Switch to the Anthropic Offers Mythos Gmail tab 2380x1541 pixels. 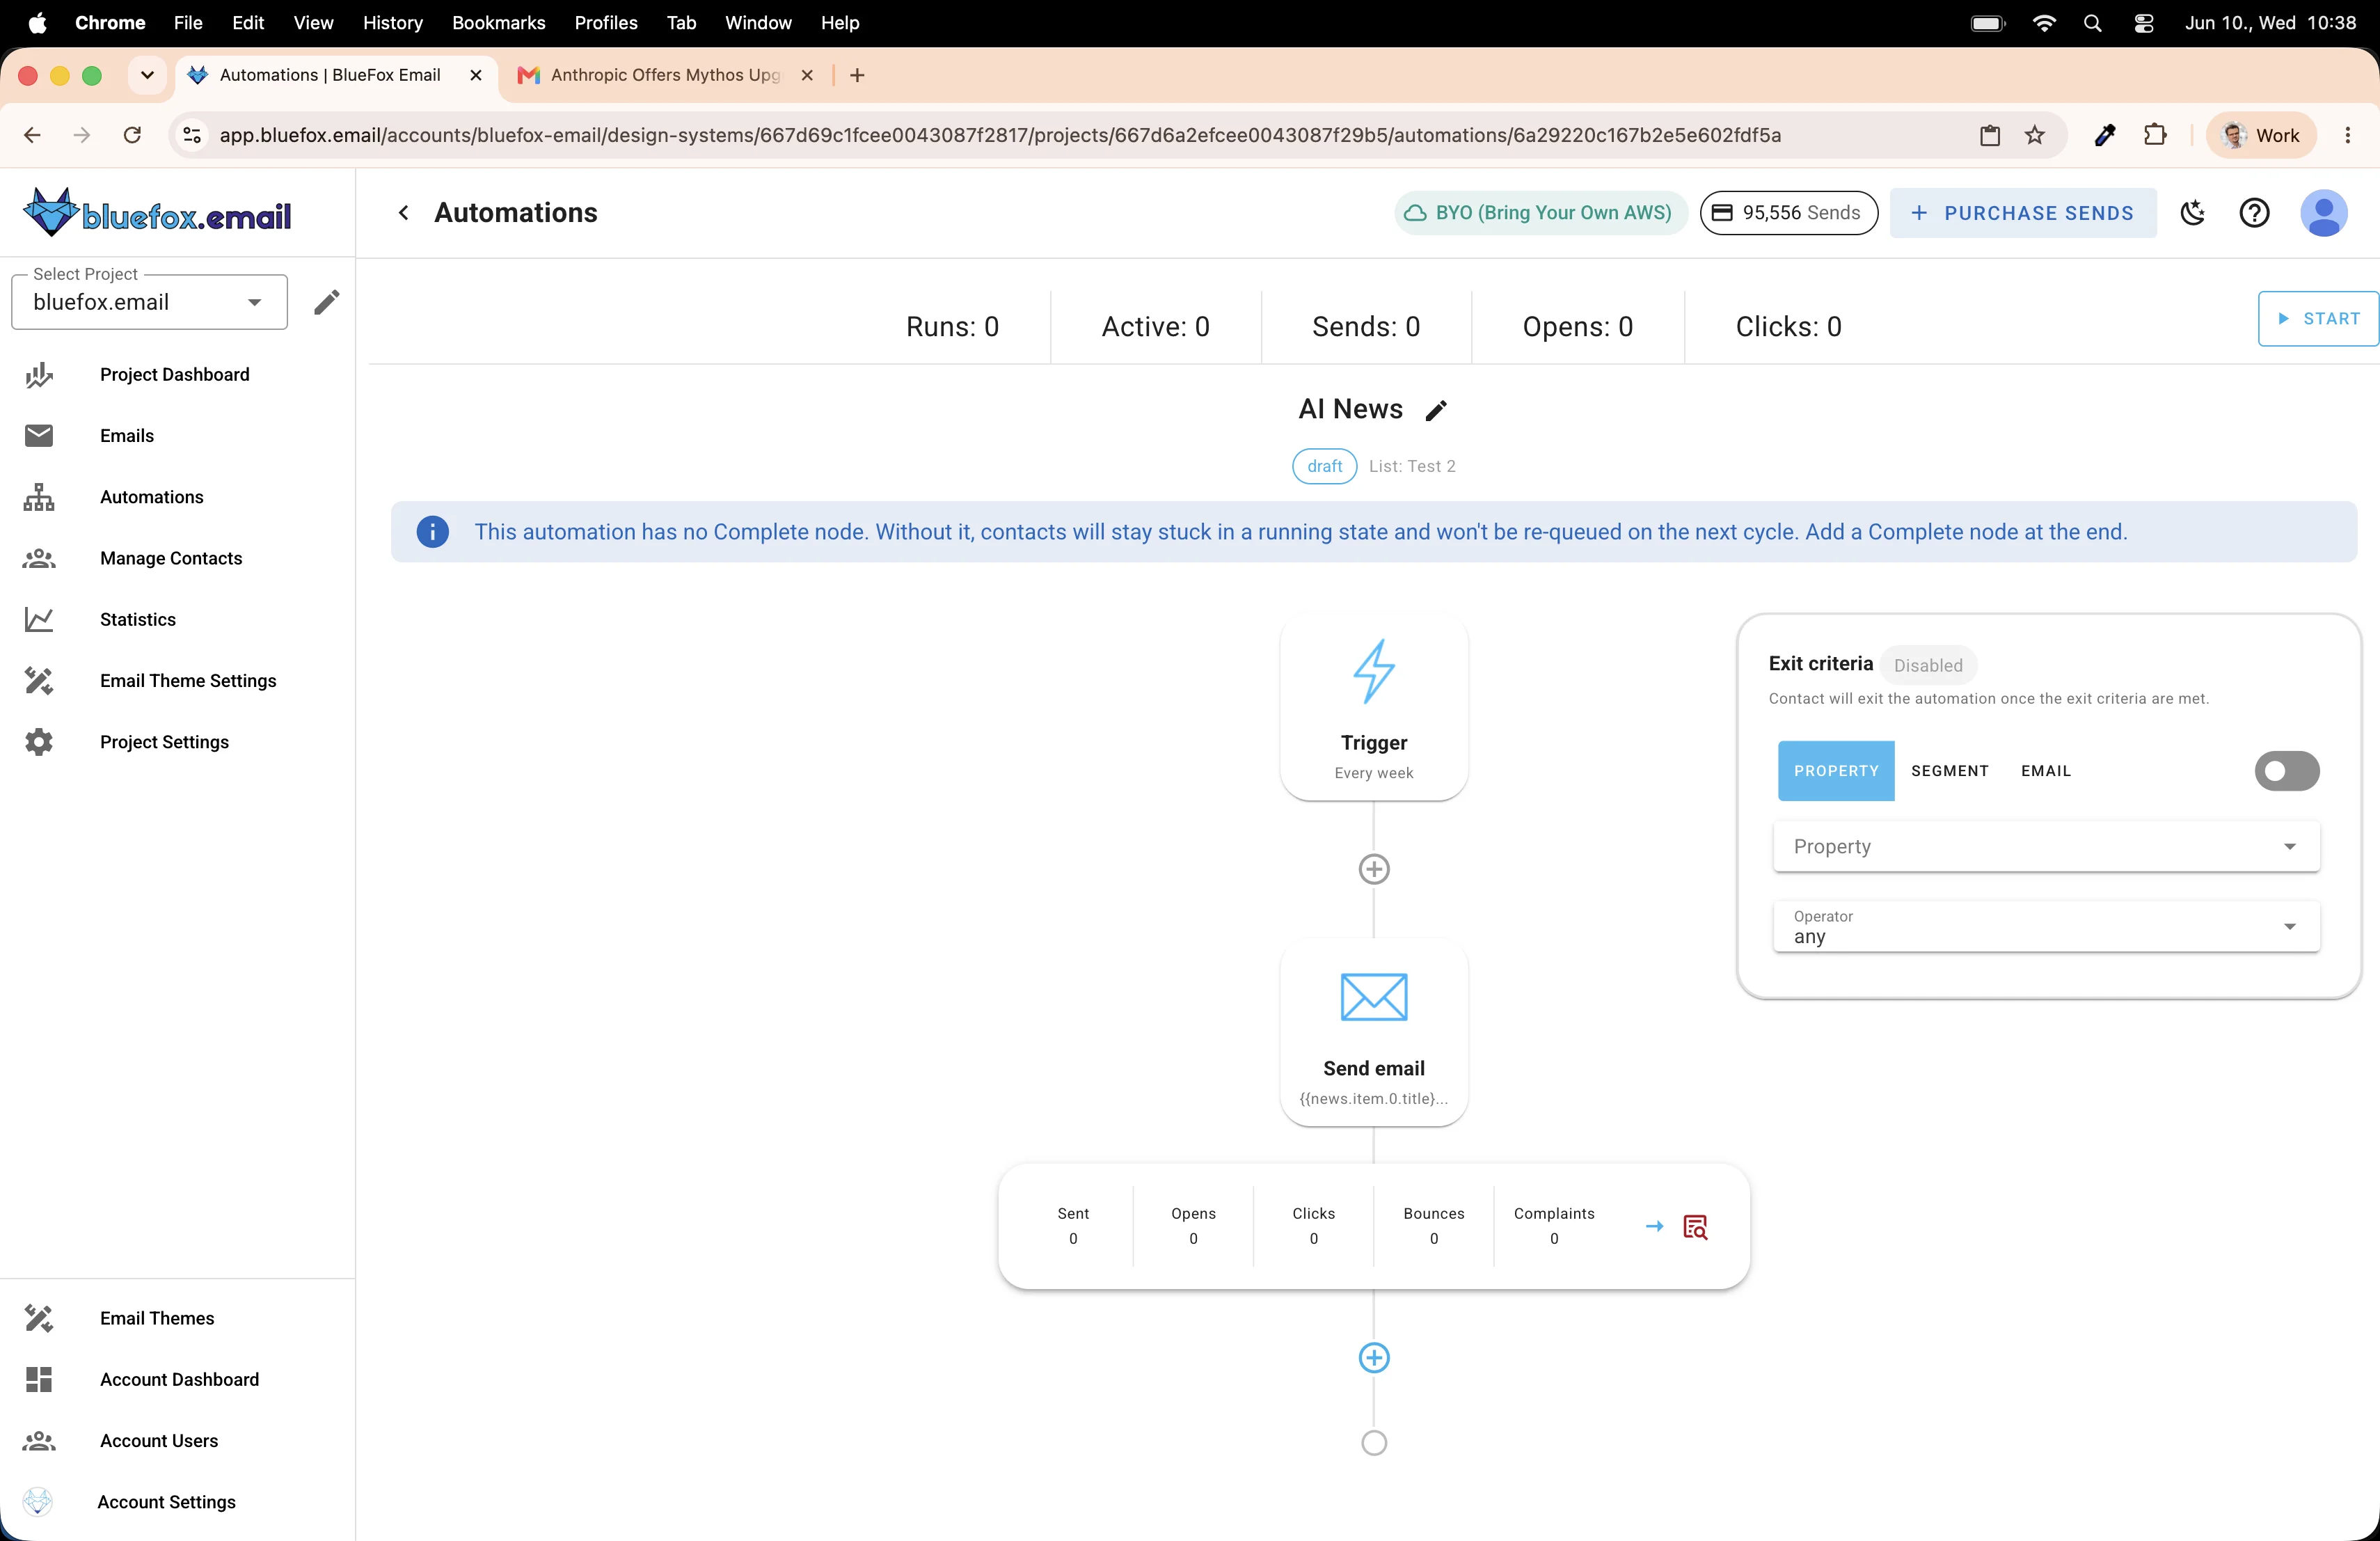click(x=665, y=75)
